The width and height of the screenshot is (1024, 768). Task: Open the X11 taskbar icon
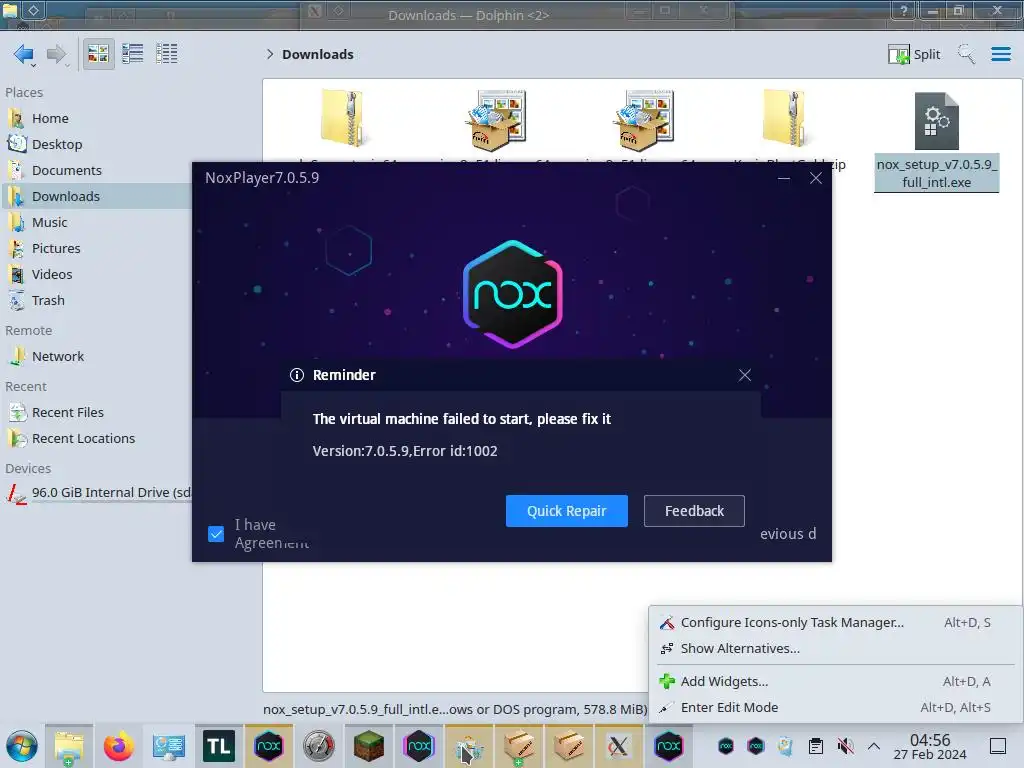pyautogui.click(x=618, y=746)
